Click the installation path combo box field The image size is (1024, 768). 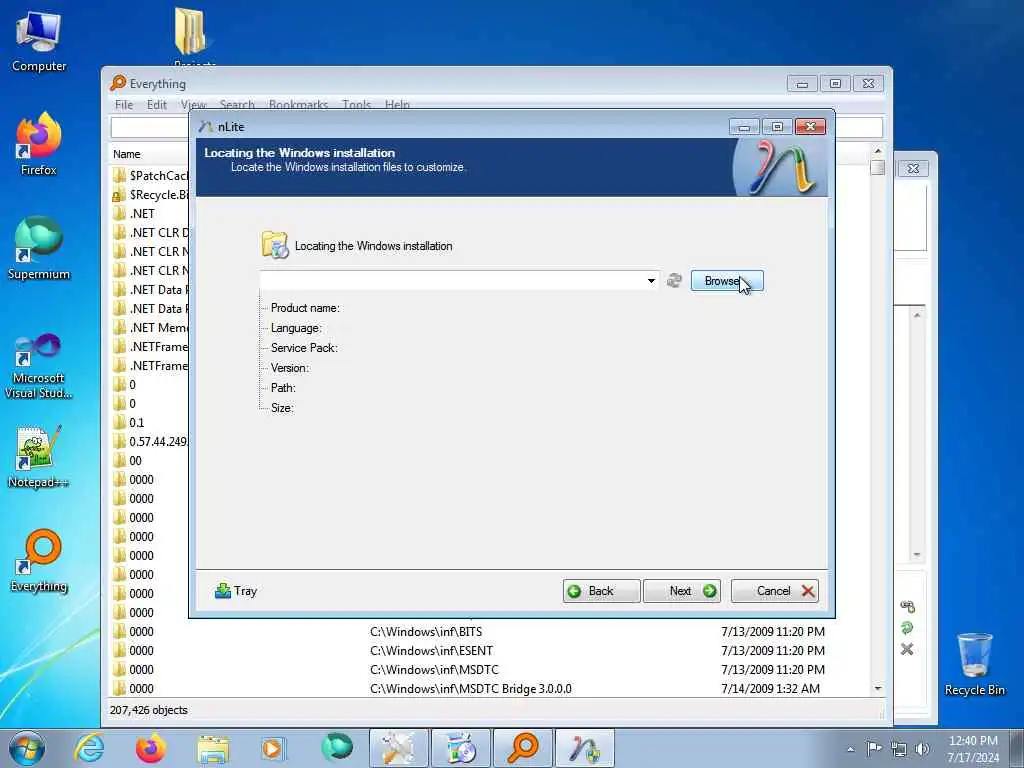point(458,281)
